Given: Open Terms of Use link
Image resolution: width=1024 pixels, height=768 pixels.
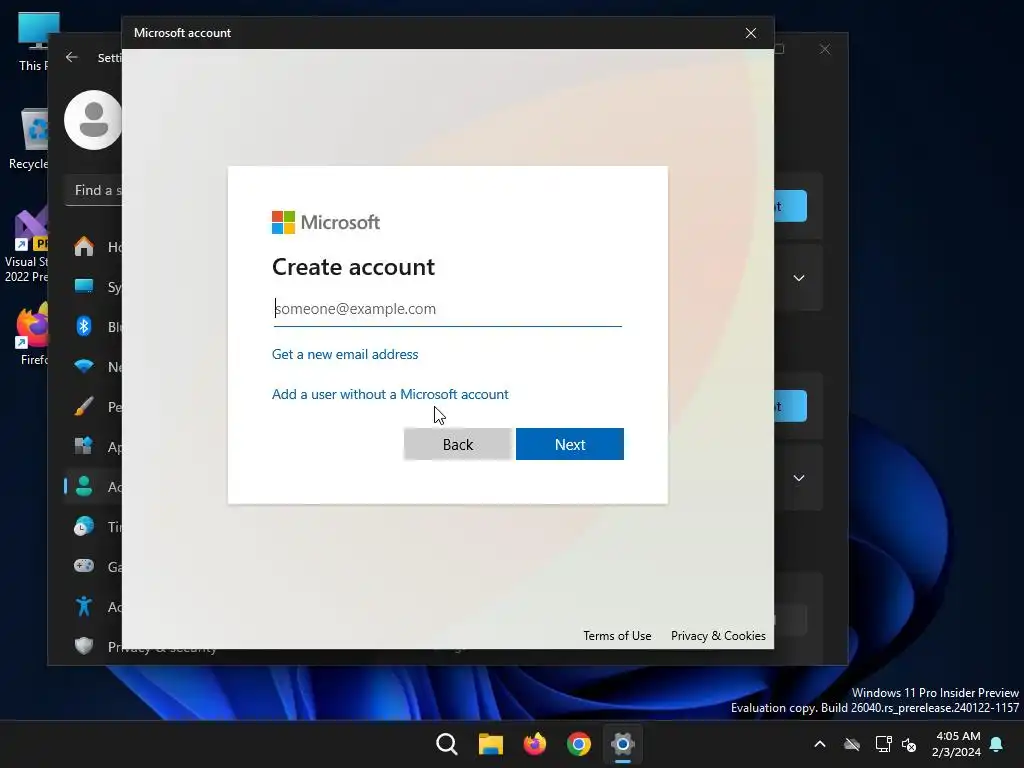Looking at the screenshot, I should (x=617, y=635).
